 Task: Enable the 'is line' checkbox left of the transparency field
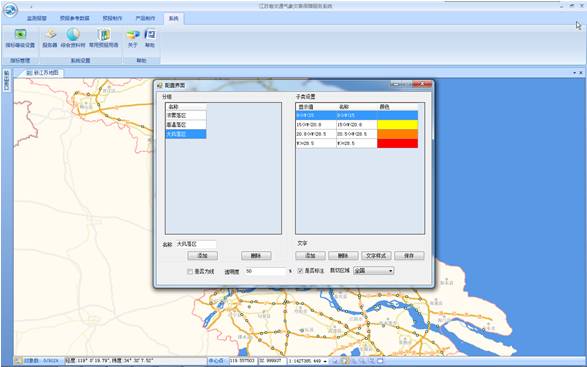pyautogui.click(x=190, y=272)
